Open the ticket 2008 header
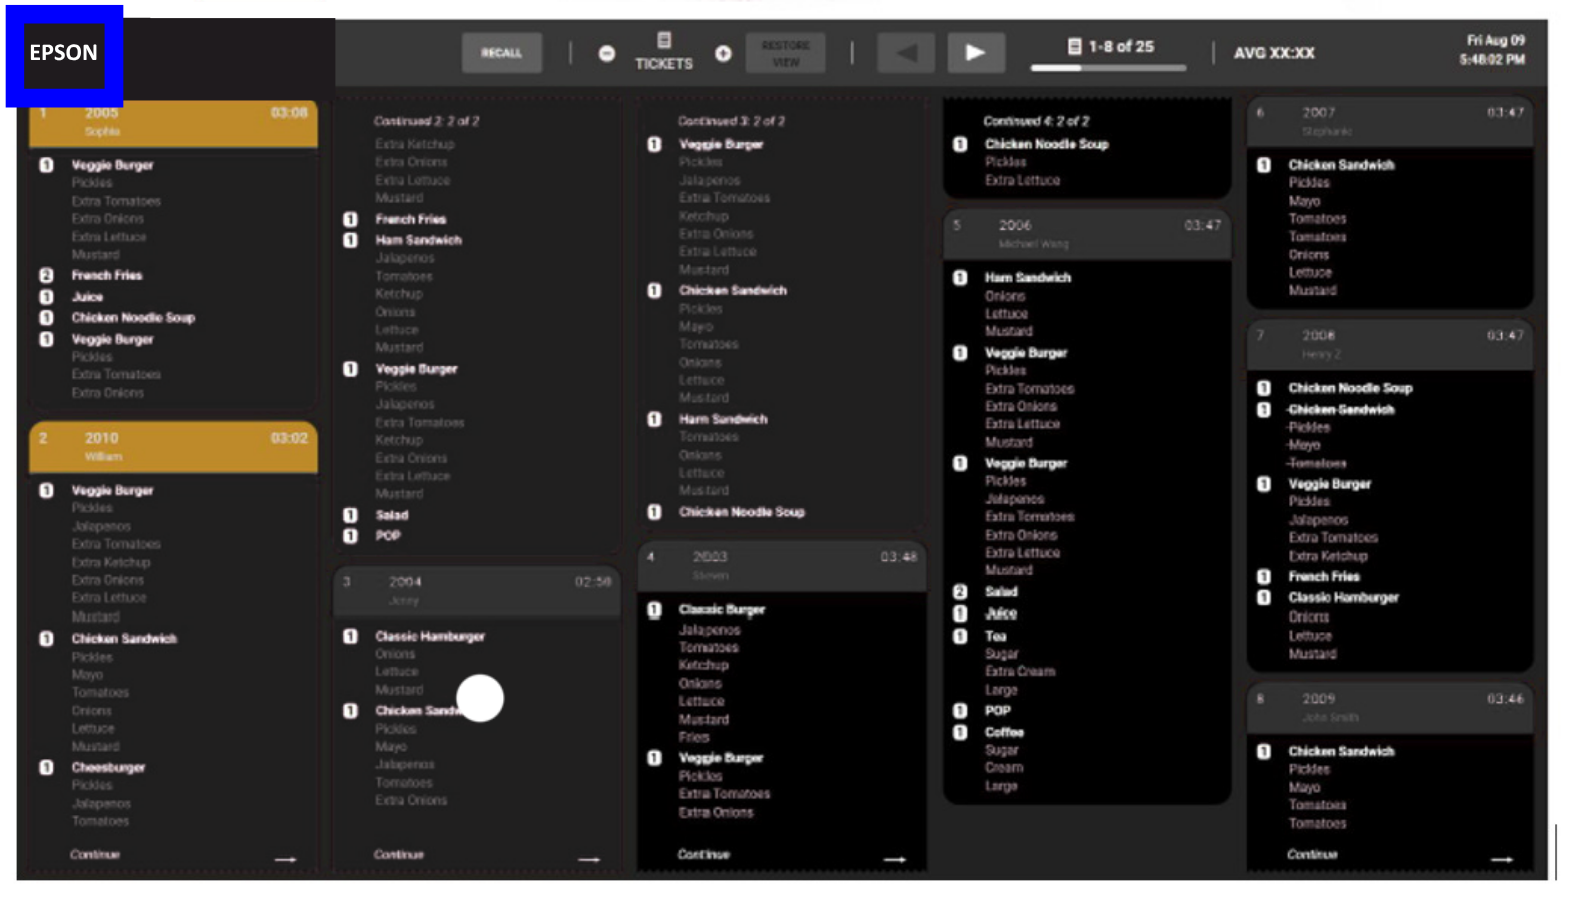This screenshot has width=1575, height=897. click(x=1390, y=344)
